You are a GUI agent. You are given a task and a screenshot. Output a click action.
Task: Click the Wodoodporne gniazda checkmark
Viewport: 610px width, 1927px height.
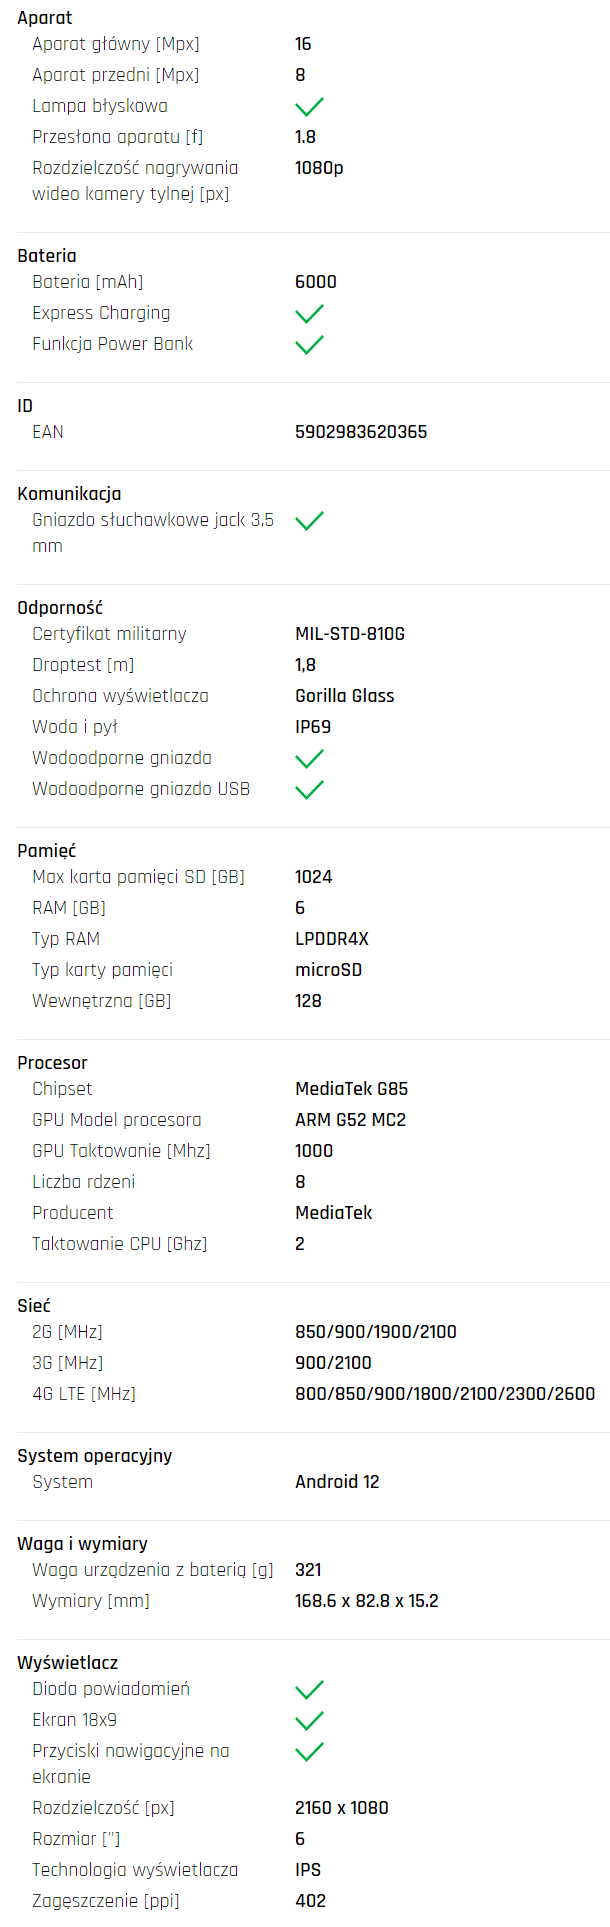click(x=310, y=758)
